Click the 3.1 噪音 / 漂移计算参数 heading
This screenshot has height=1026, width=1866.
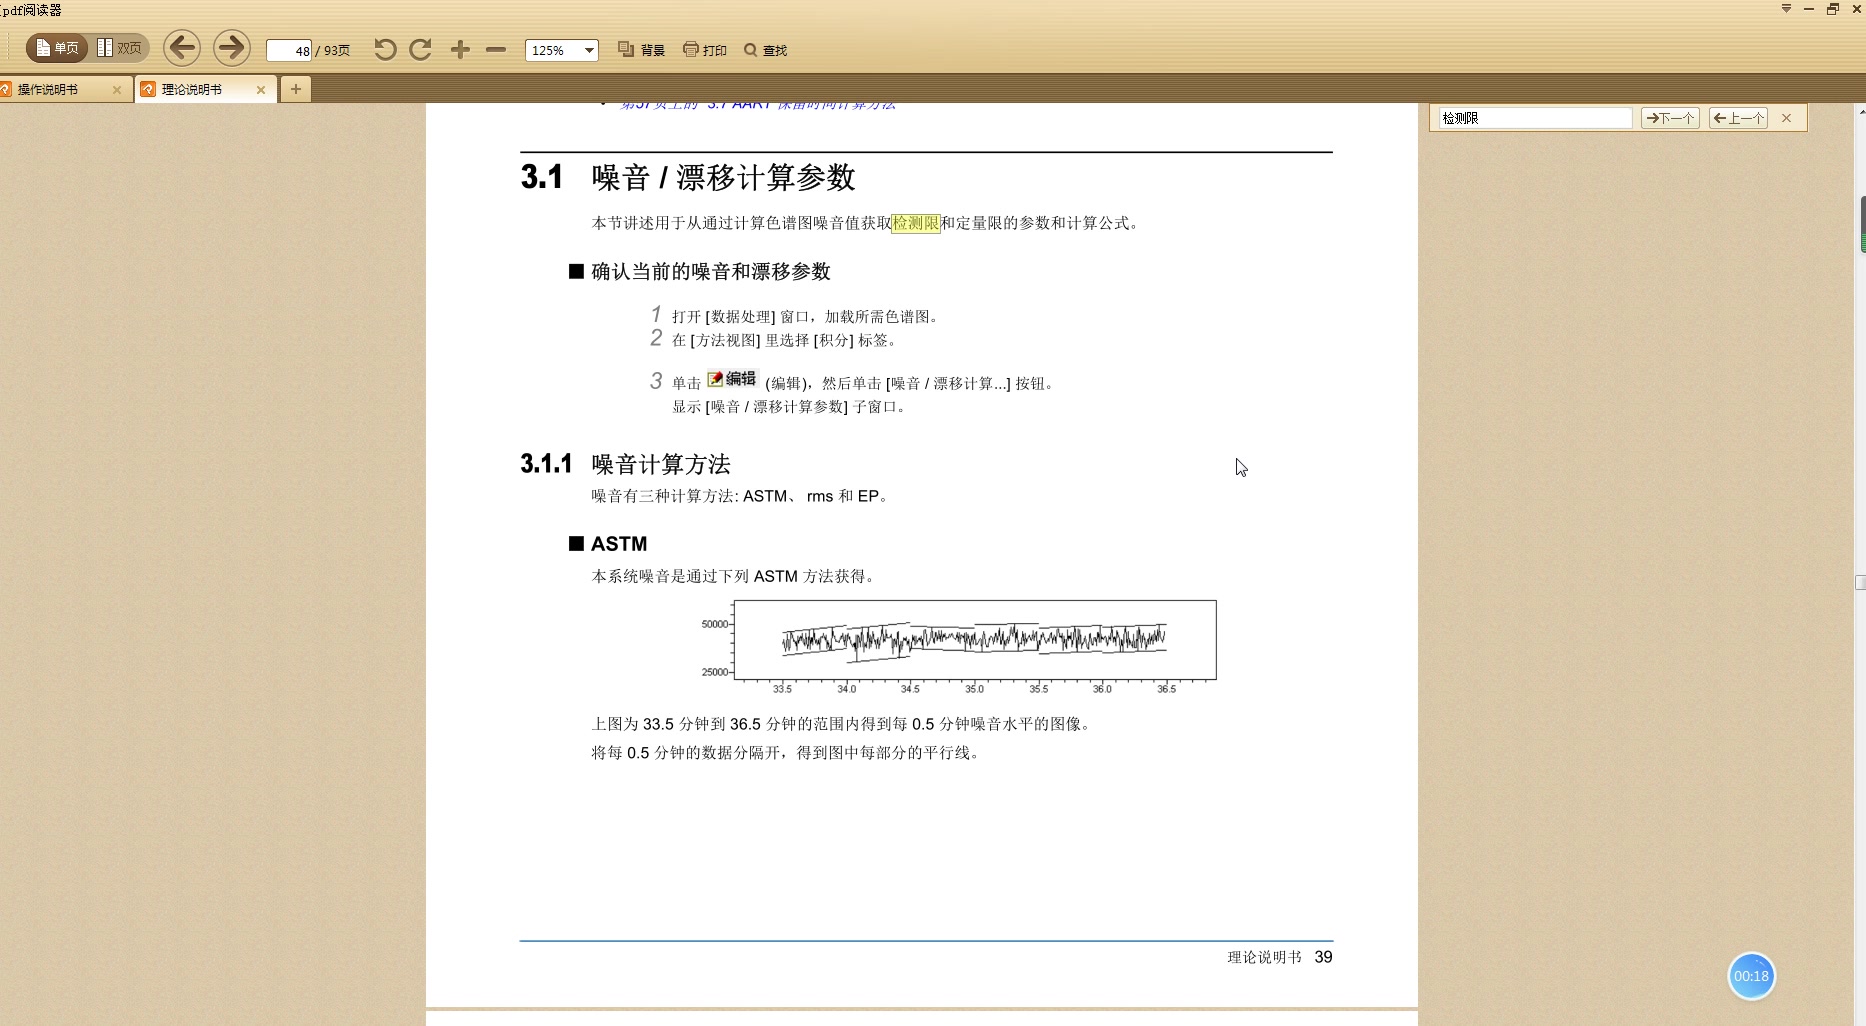(x=688, y=177)
